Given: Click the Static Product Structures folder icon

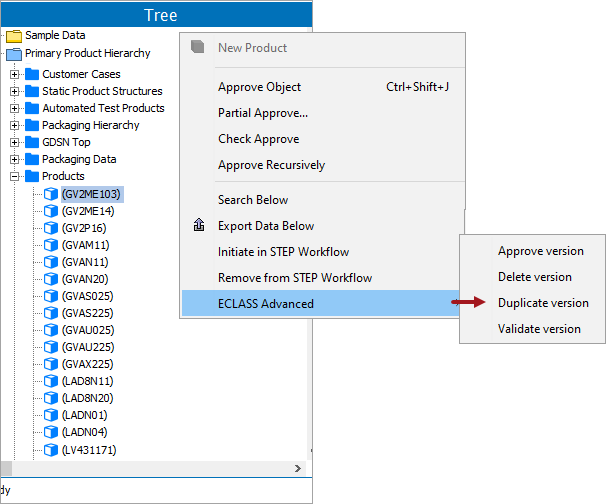Looking at the screenshot, I should click(32, 91).
